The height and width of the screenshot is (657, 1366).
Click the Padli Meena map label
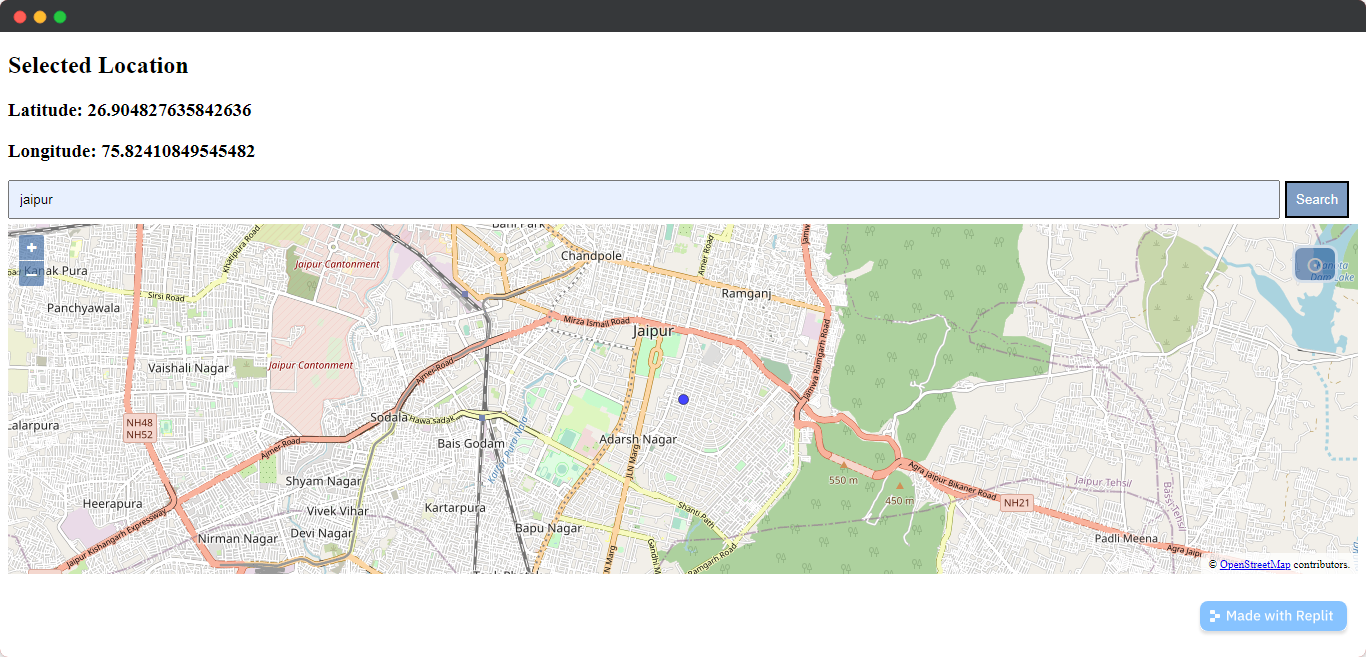click(x=1126, y=539)
